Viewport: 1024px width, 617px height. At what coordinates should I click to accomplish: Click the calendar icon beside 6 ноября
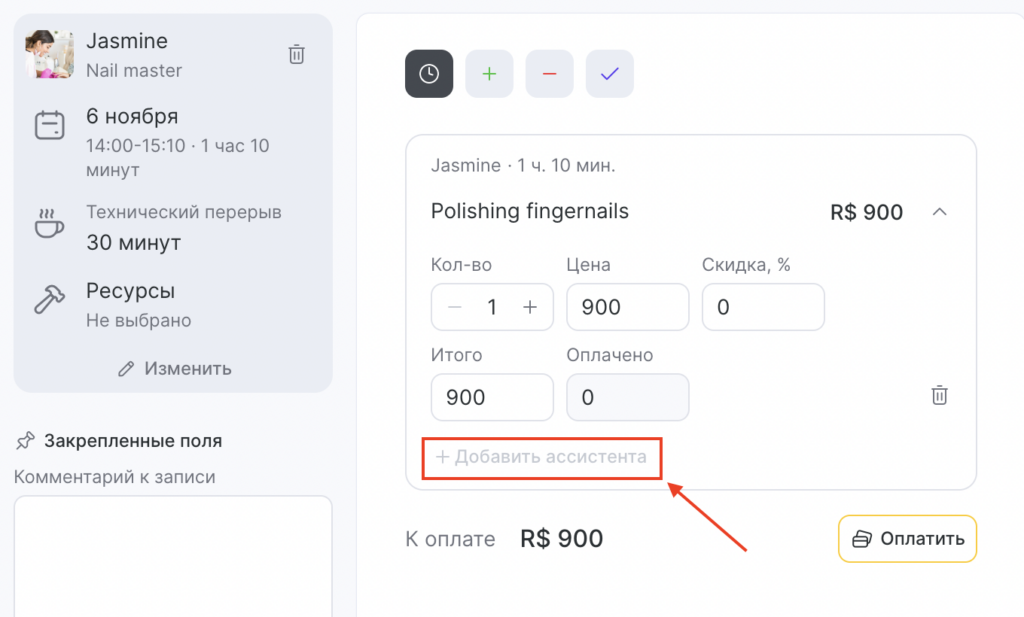tap(50, 126)
